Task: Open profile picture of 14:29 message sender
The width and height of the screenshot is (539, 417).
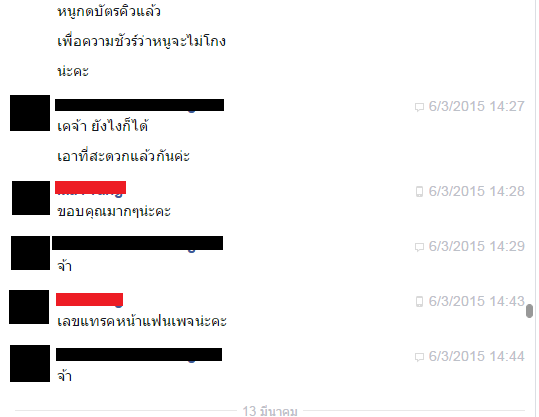Action: (x=30, y=253)
